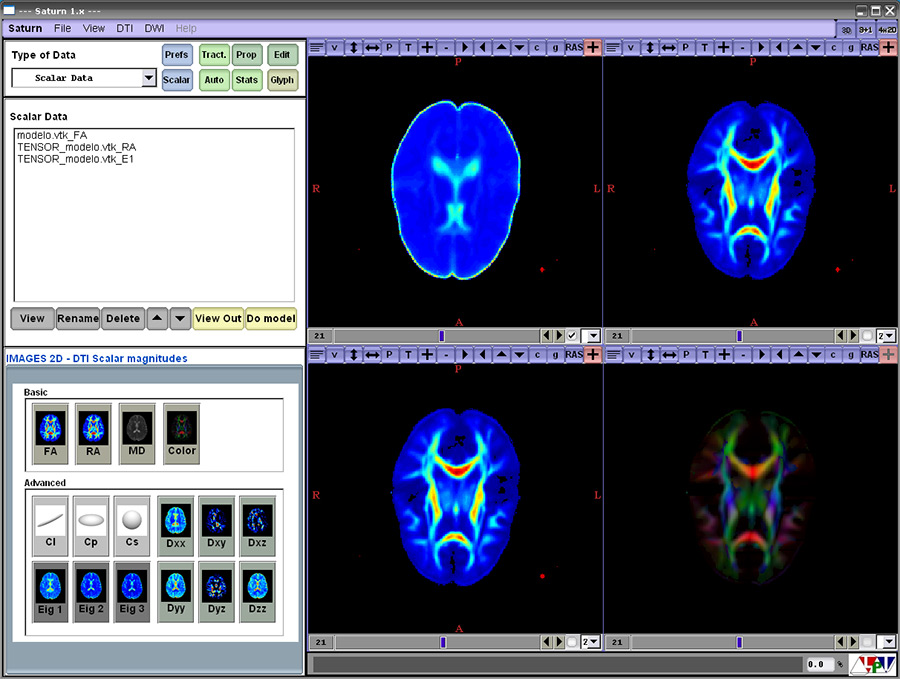Zoom in with the black plus in upper-left viewer
Viewport: 900px width, 679px height.
pos(427,48)
